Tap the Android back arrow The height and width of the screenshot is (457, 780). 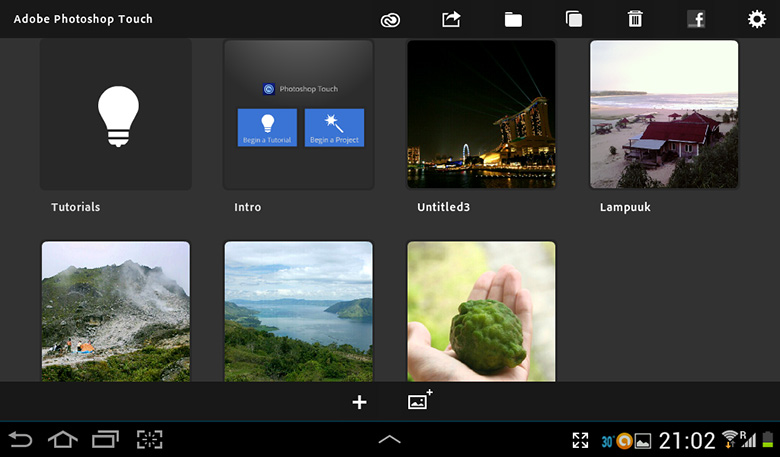[x=20, y=440]
